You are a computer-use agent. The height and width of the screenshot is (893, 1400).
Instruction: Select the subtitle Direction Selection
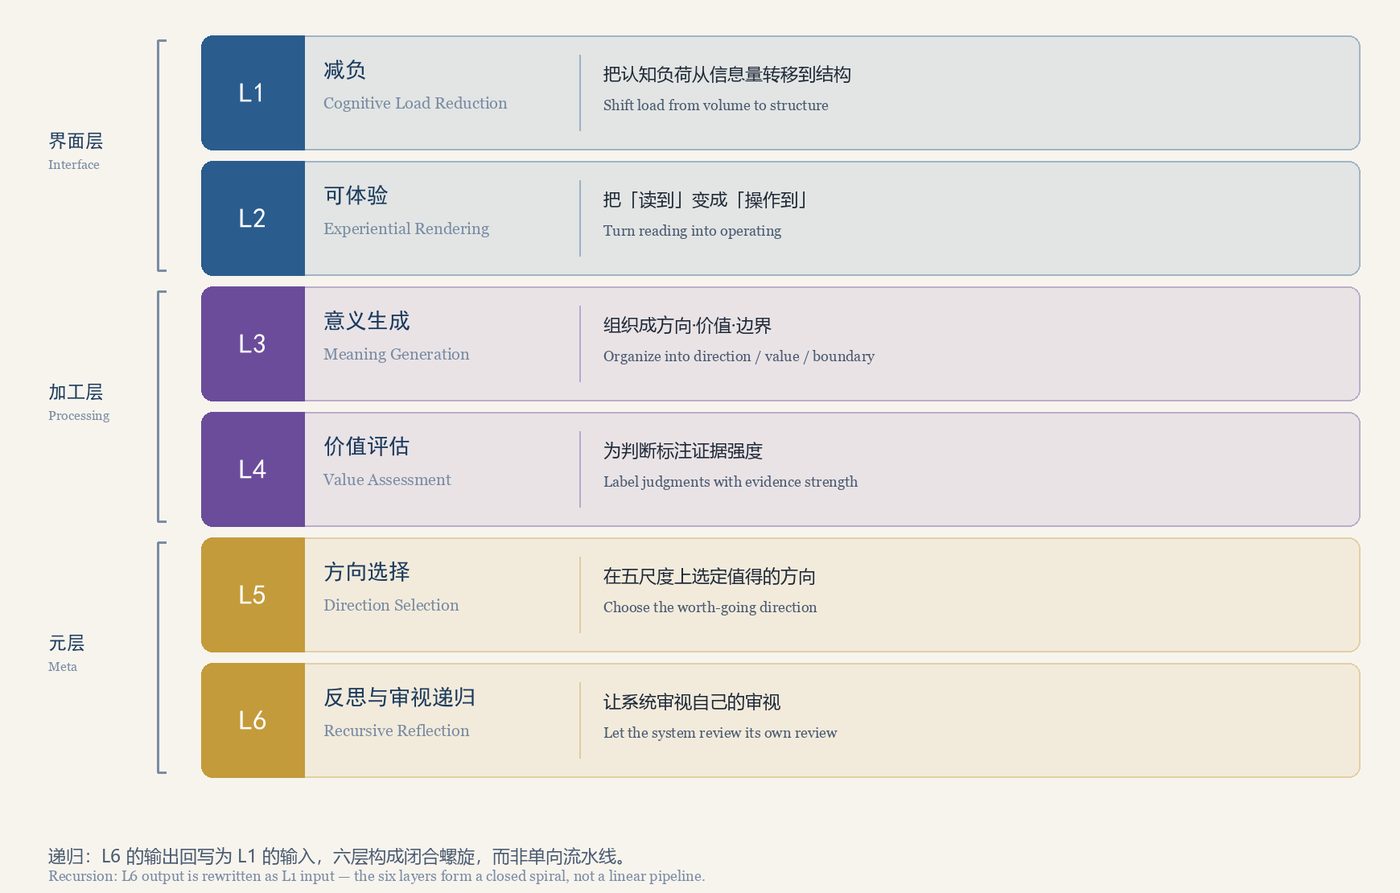(x=391, y=605)
